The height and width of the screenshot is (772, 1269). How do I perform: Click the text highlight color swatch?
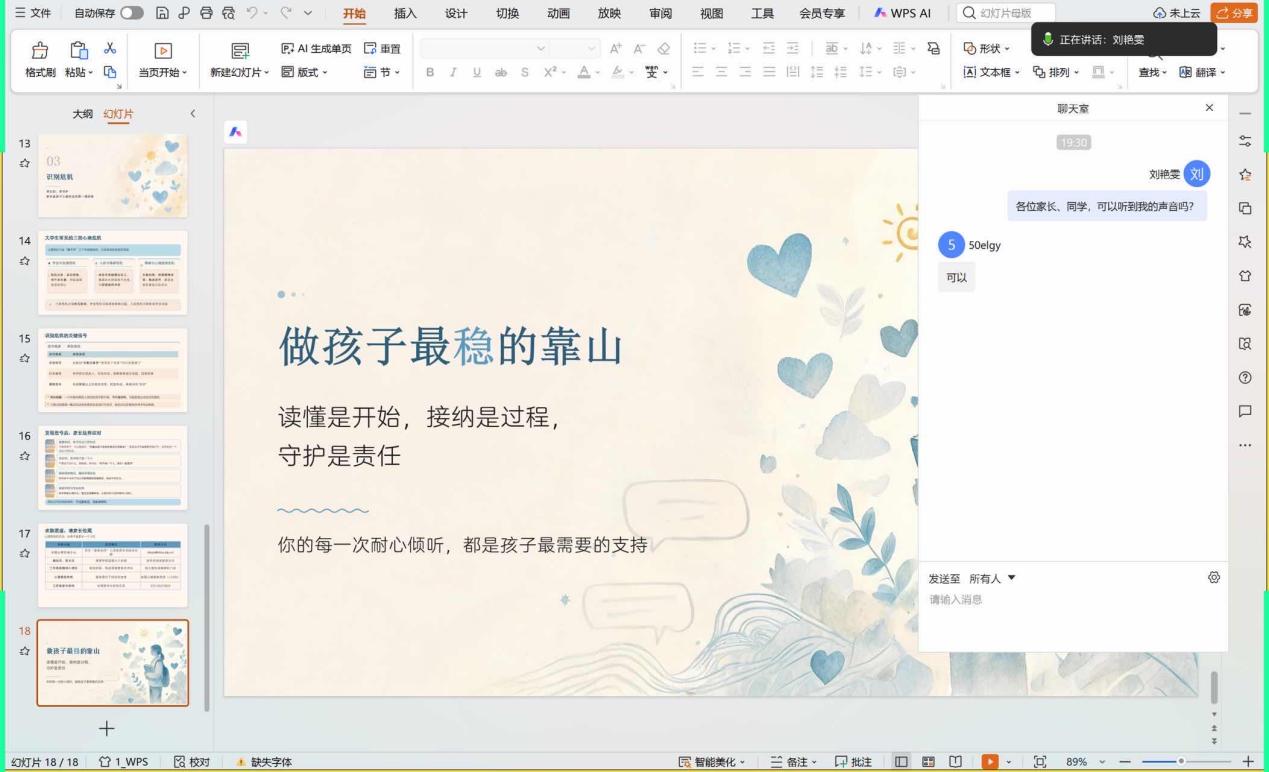click(618, 72)
